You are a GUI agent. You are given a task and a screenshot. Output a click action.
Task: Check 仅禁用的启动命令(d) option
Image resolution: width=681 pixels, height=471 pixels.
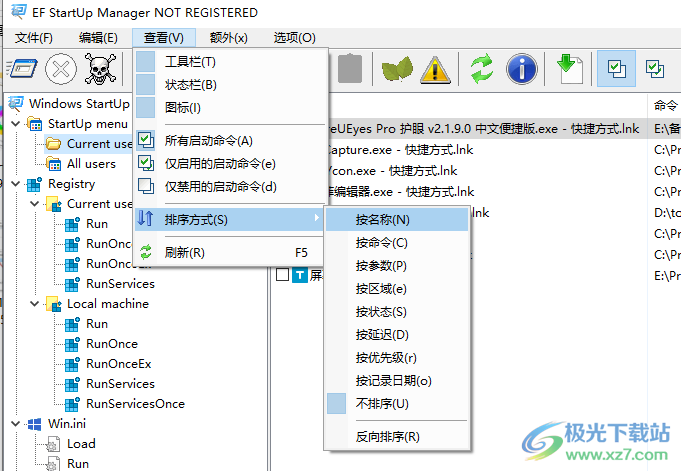(x=230, y=187)
